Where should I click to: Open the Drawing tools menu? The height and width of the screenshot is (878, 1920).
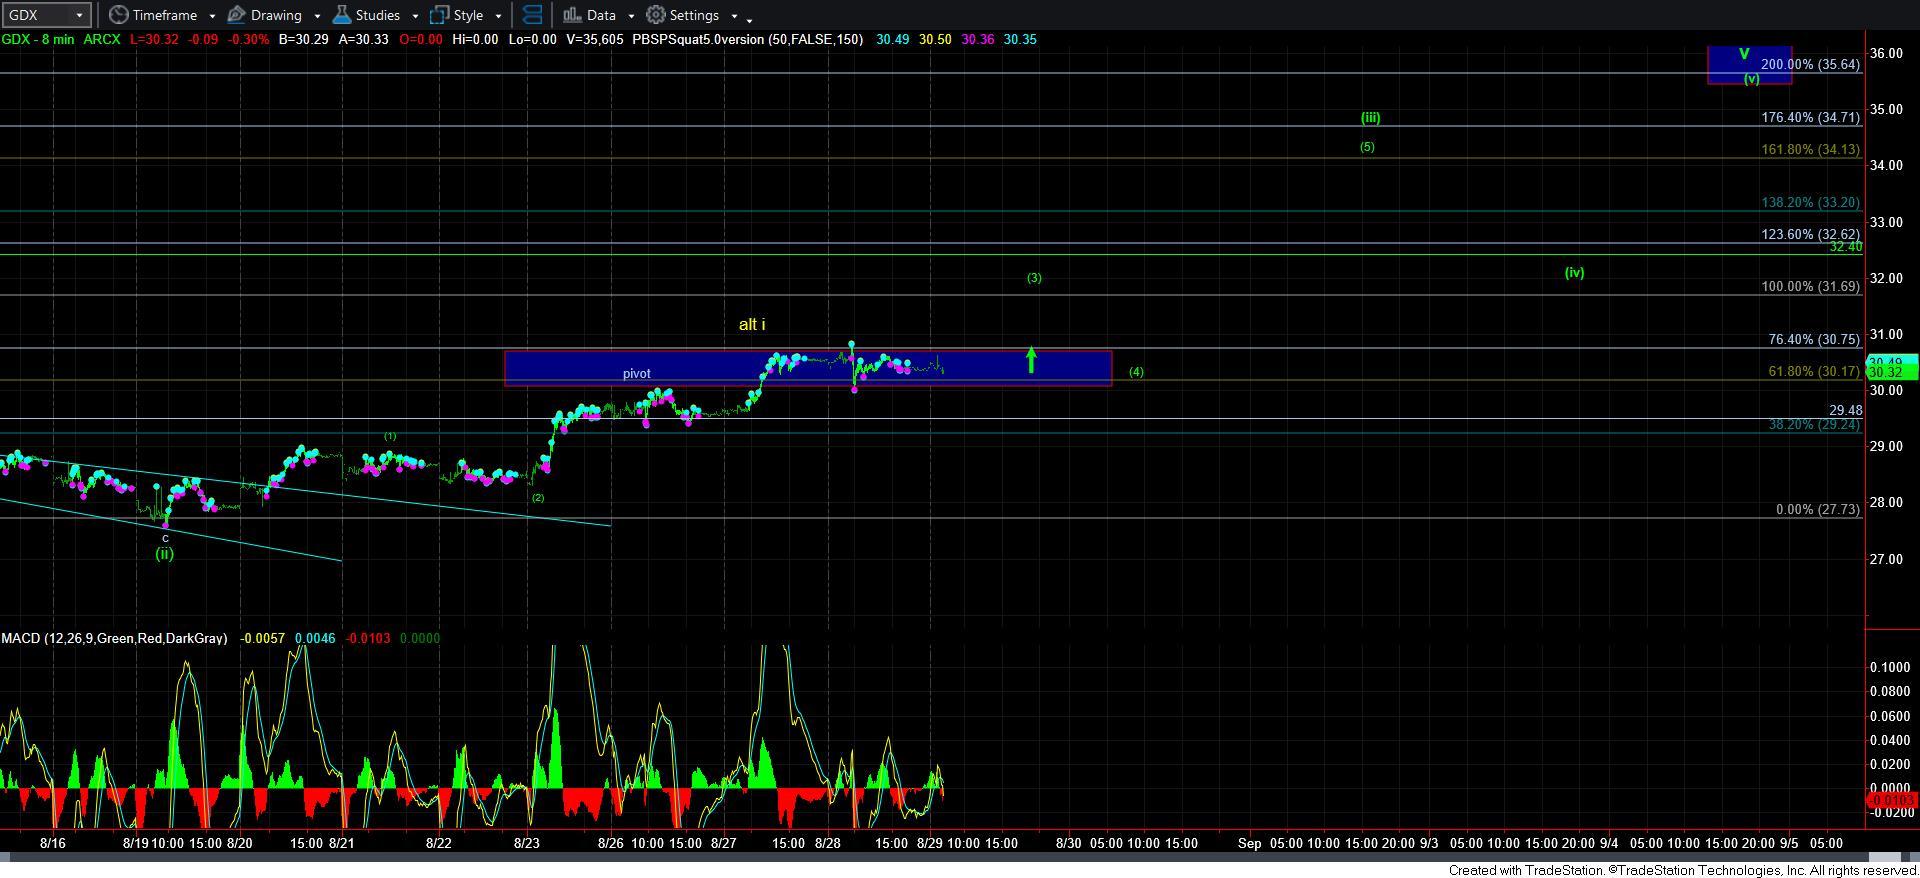(265, 15)
